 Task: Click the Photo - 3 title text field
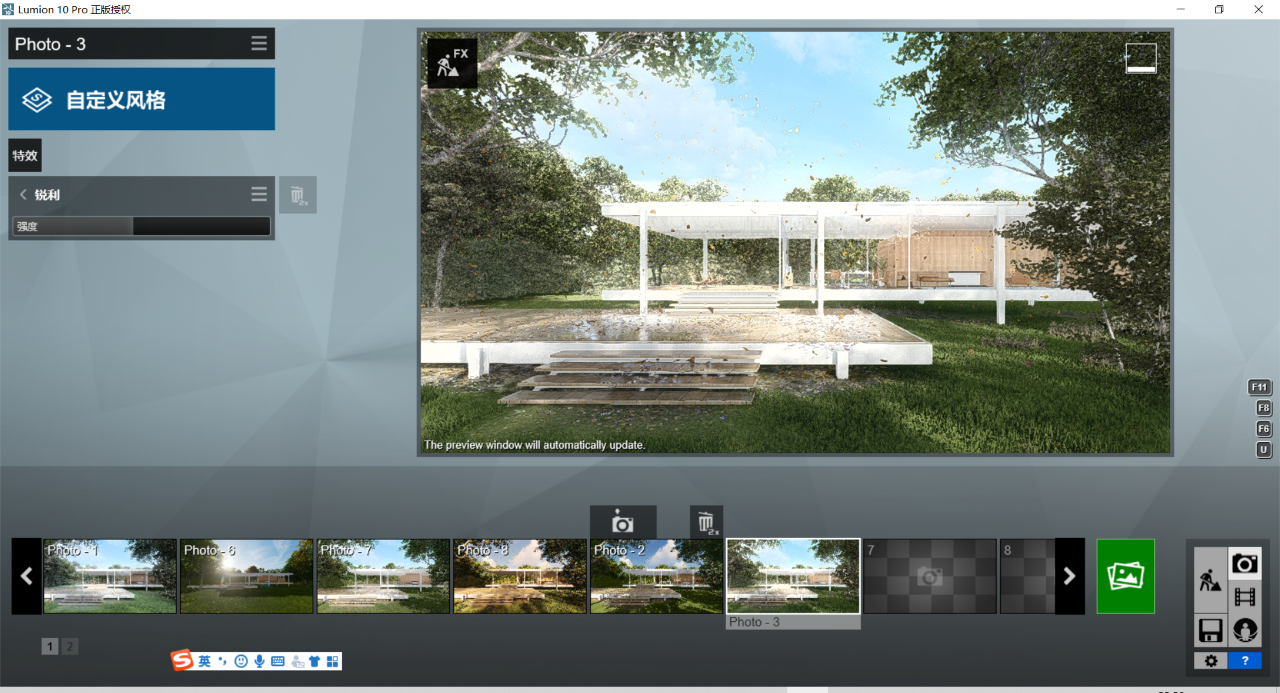(128, 44)
